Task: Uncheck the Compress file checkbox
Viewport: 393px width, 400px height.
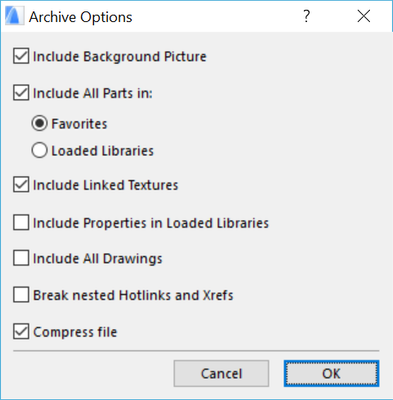Action: click(21, 332)
